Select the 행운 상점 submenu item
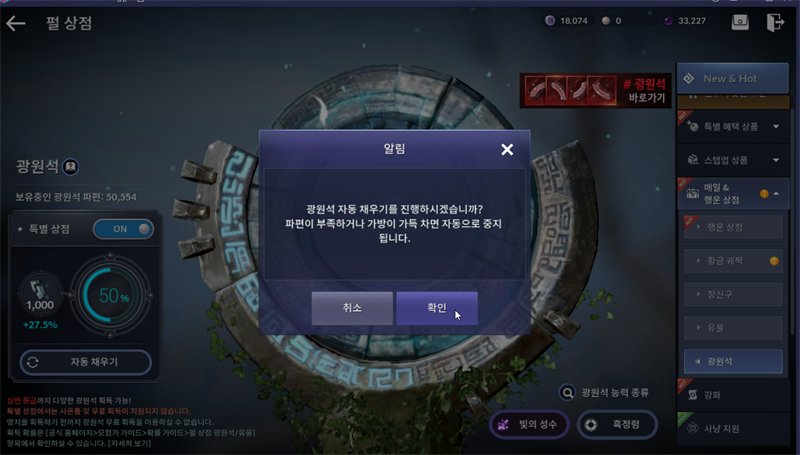Screen dimensions: 800x455 click(733, 228)
